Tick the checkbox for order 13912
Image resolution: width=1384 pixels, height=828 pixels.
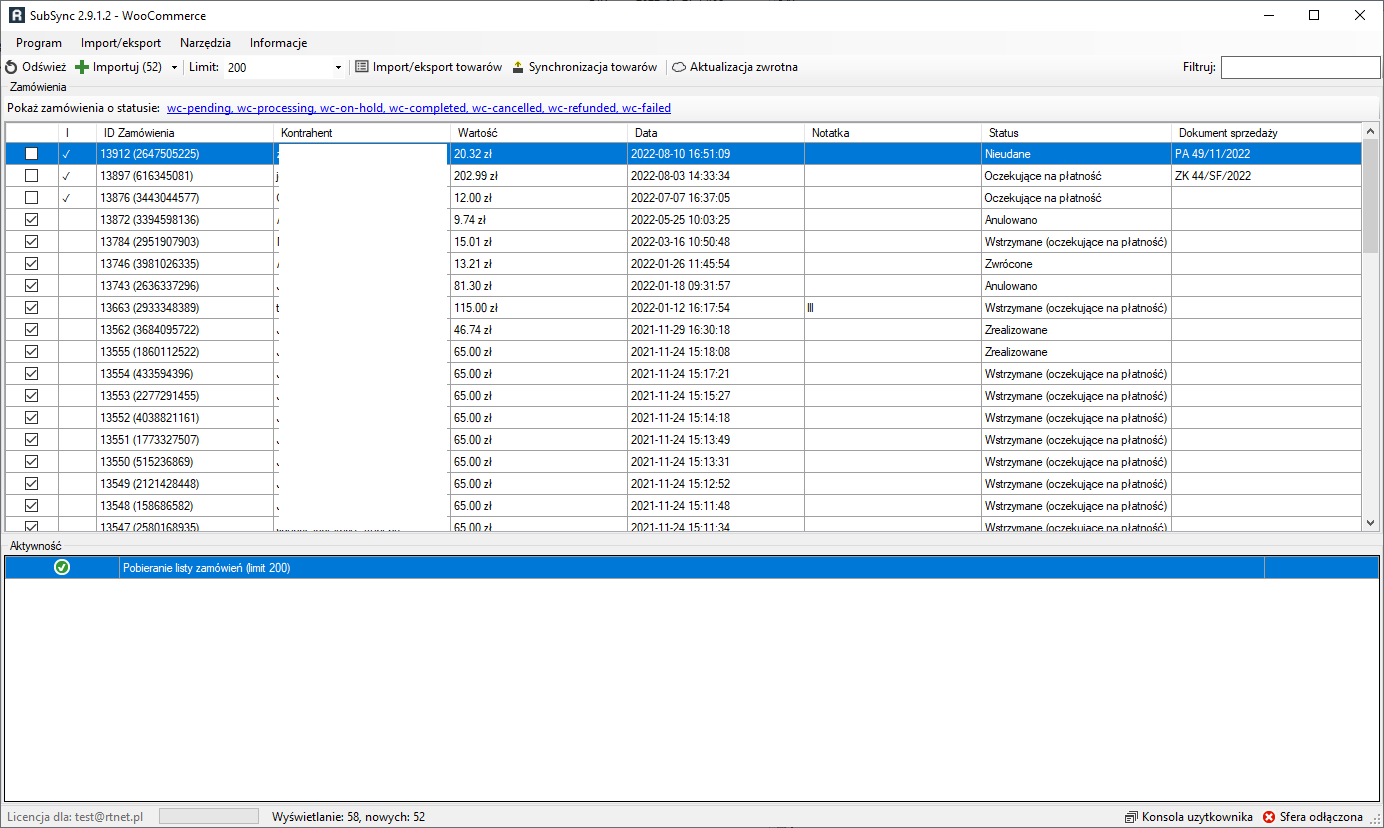(32, 154)
